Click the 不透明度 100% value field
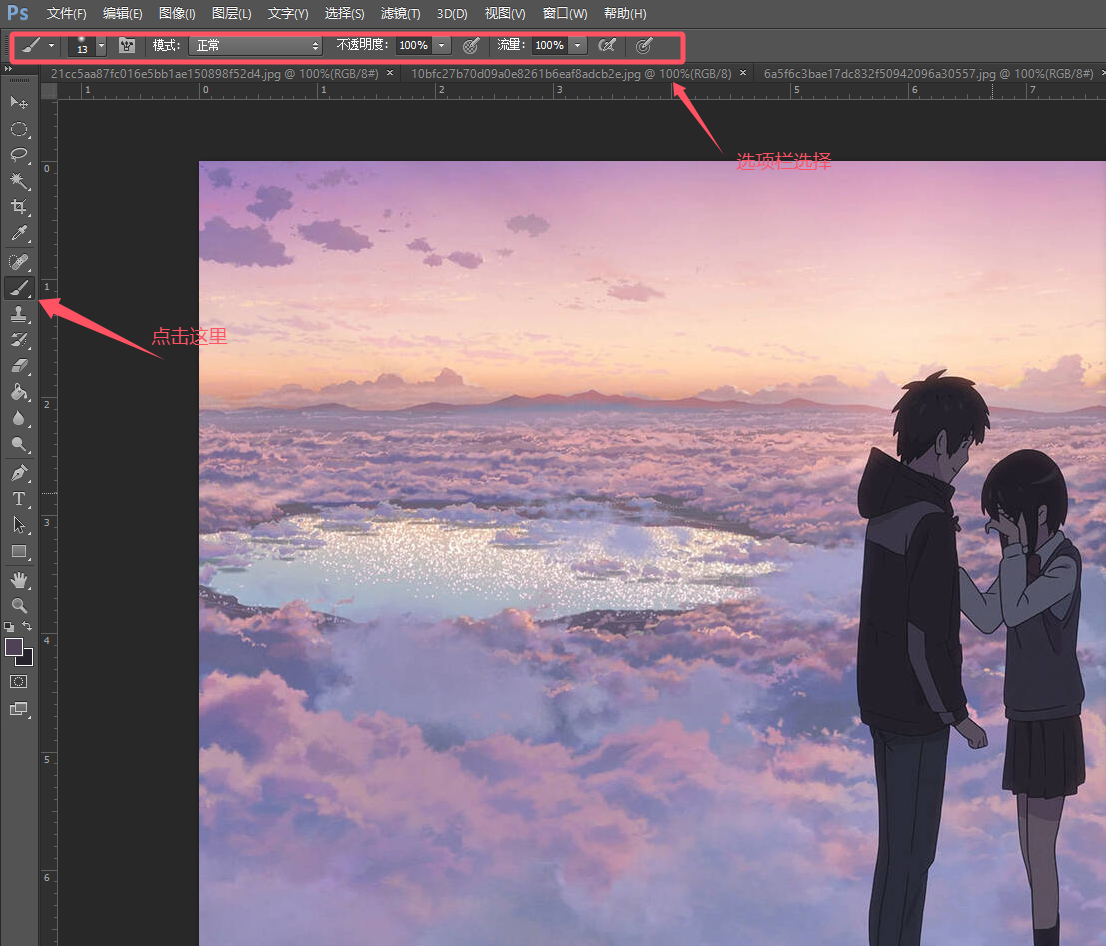This screenshot has height=946, width=1106. pyautogui.click(x=413, y=46)
